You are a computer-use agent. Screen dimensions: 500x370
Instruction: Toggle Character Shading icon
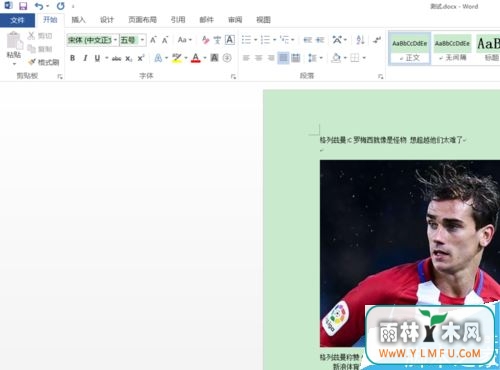(x=214, y=58)
